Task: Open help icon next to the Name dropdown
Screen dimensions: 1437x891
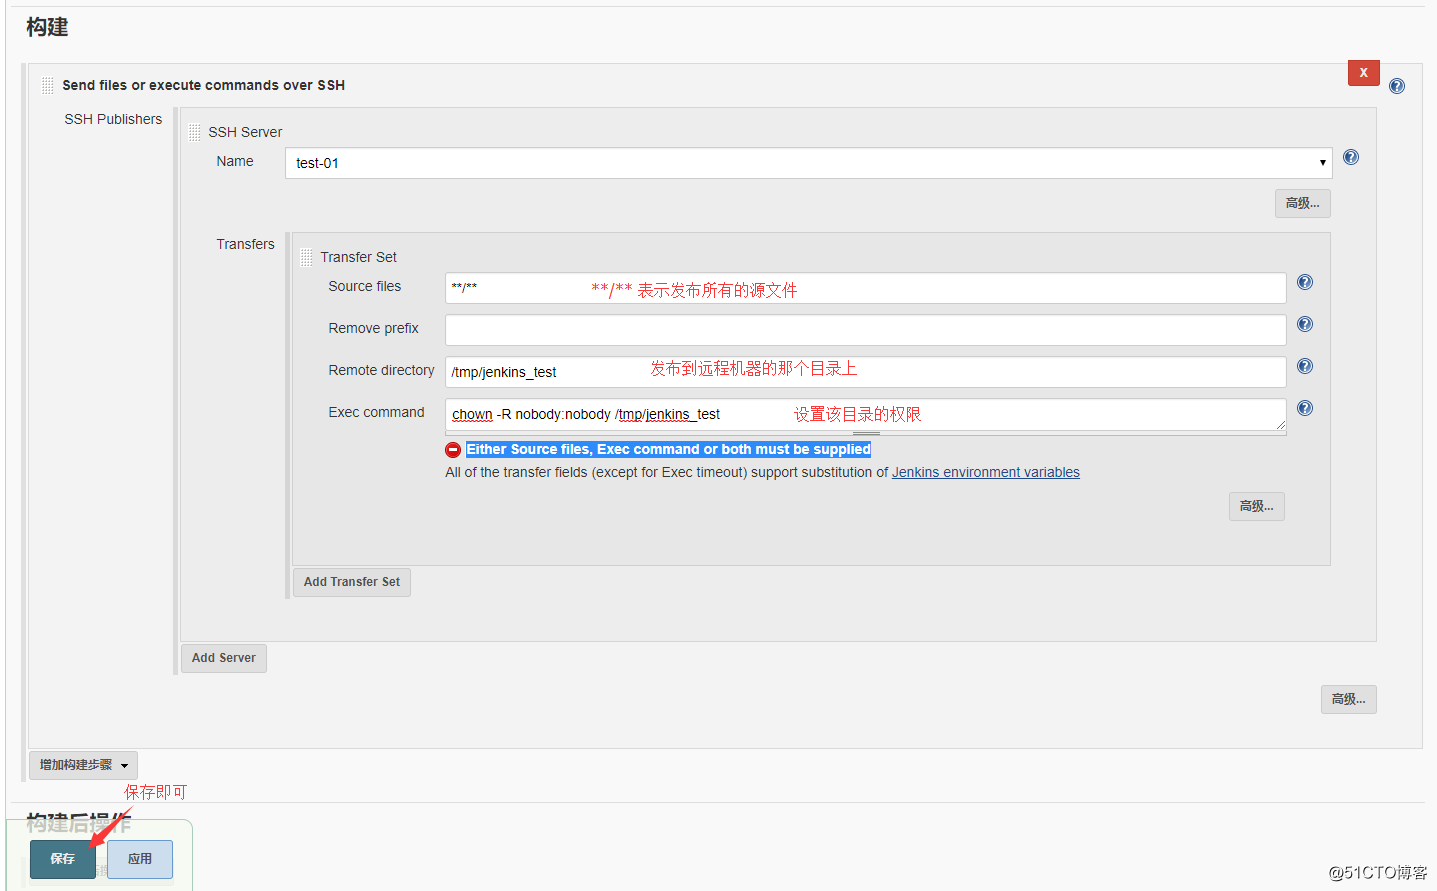Action: click(1351, 157)
